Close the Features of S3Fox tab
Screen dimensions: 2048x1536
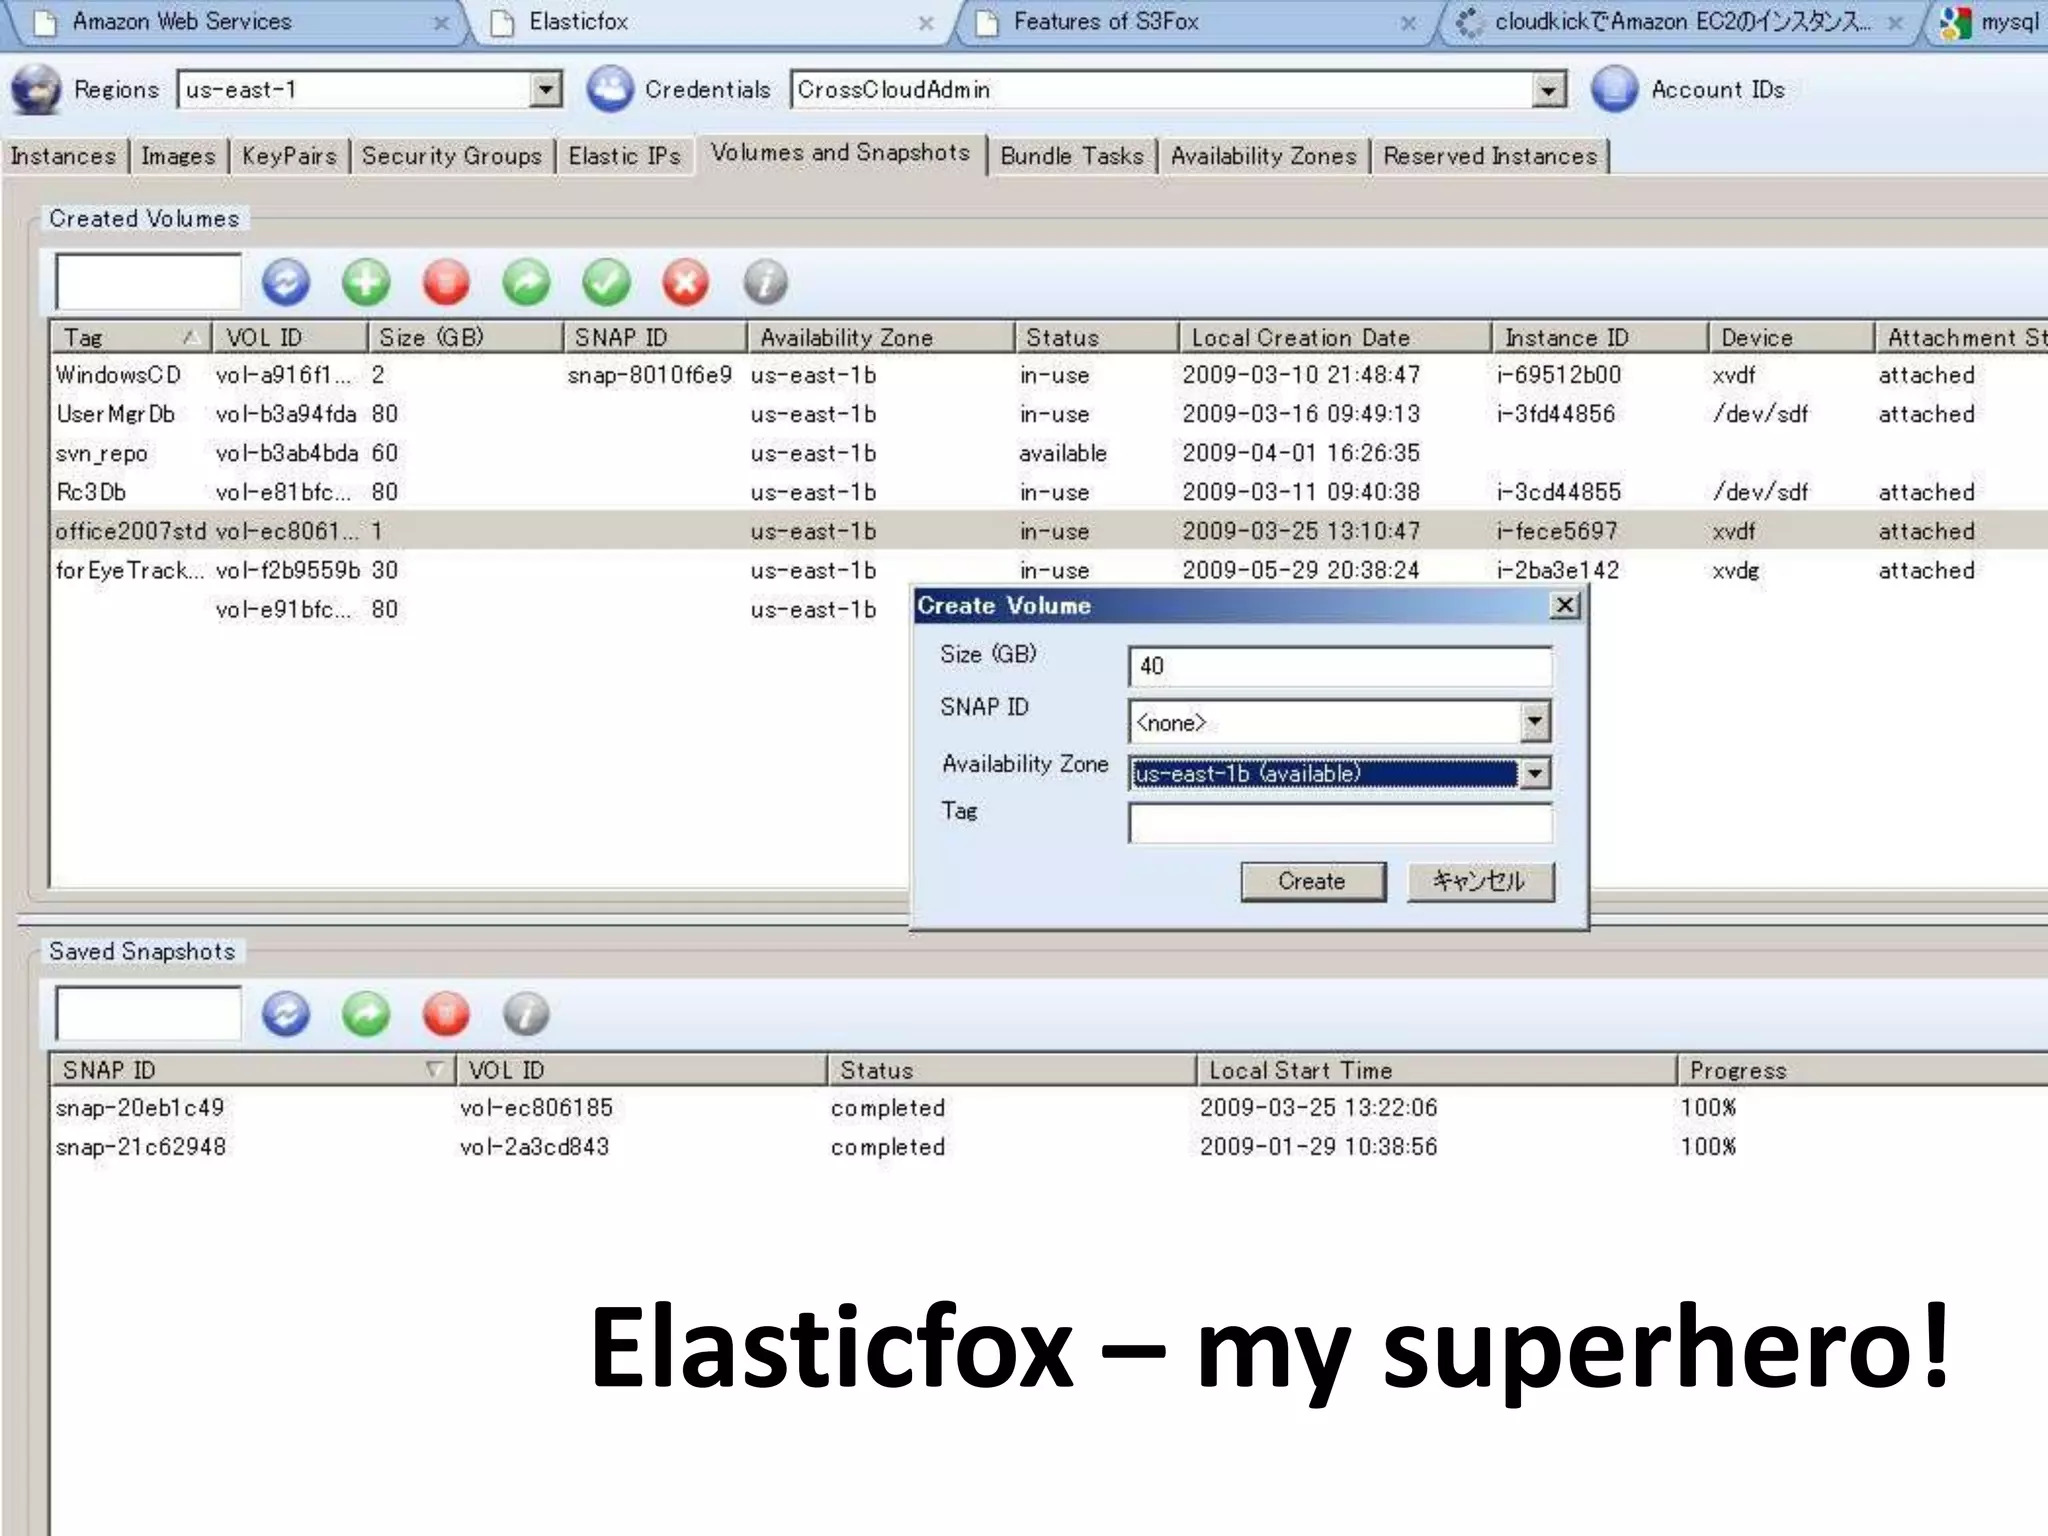[1408, 23]
